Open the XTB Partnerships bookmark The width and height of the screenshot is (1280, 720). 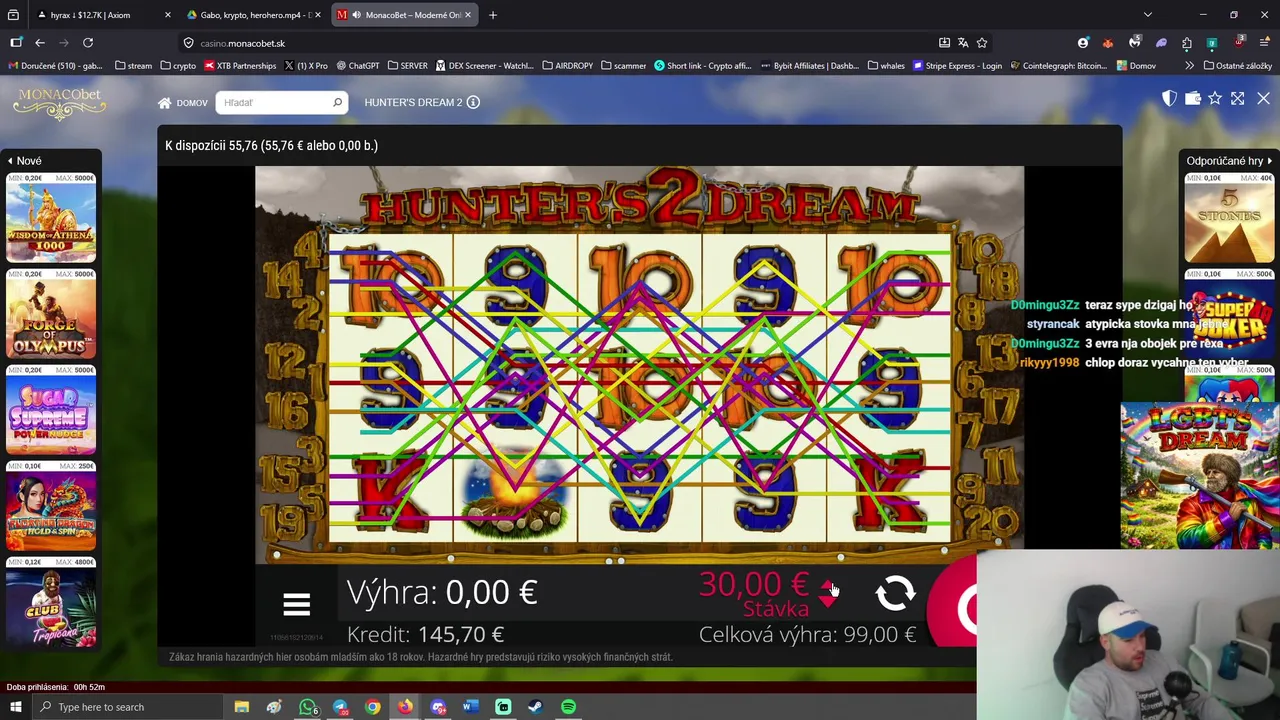coord(240,66)
